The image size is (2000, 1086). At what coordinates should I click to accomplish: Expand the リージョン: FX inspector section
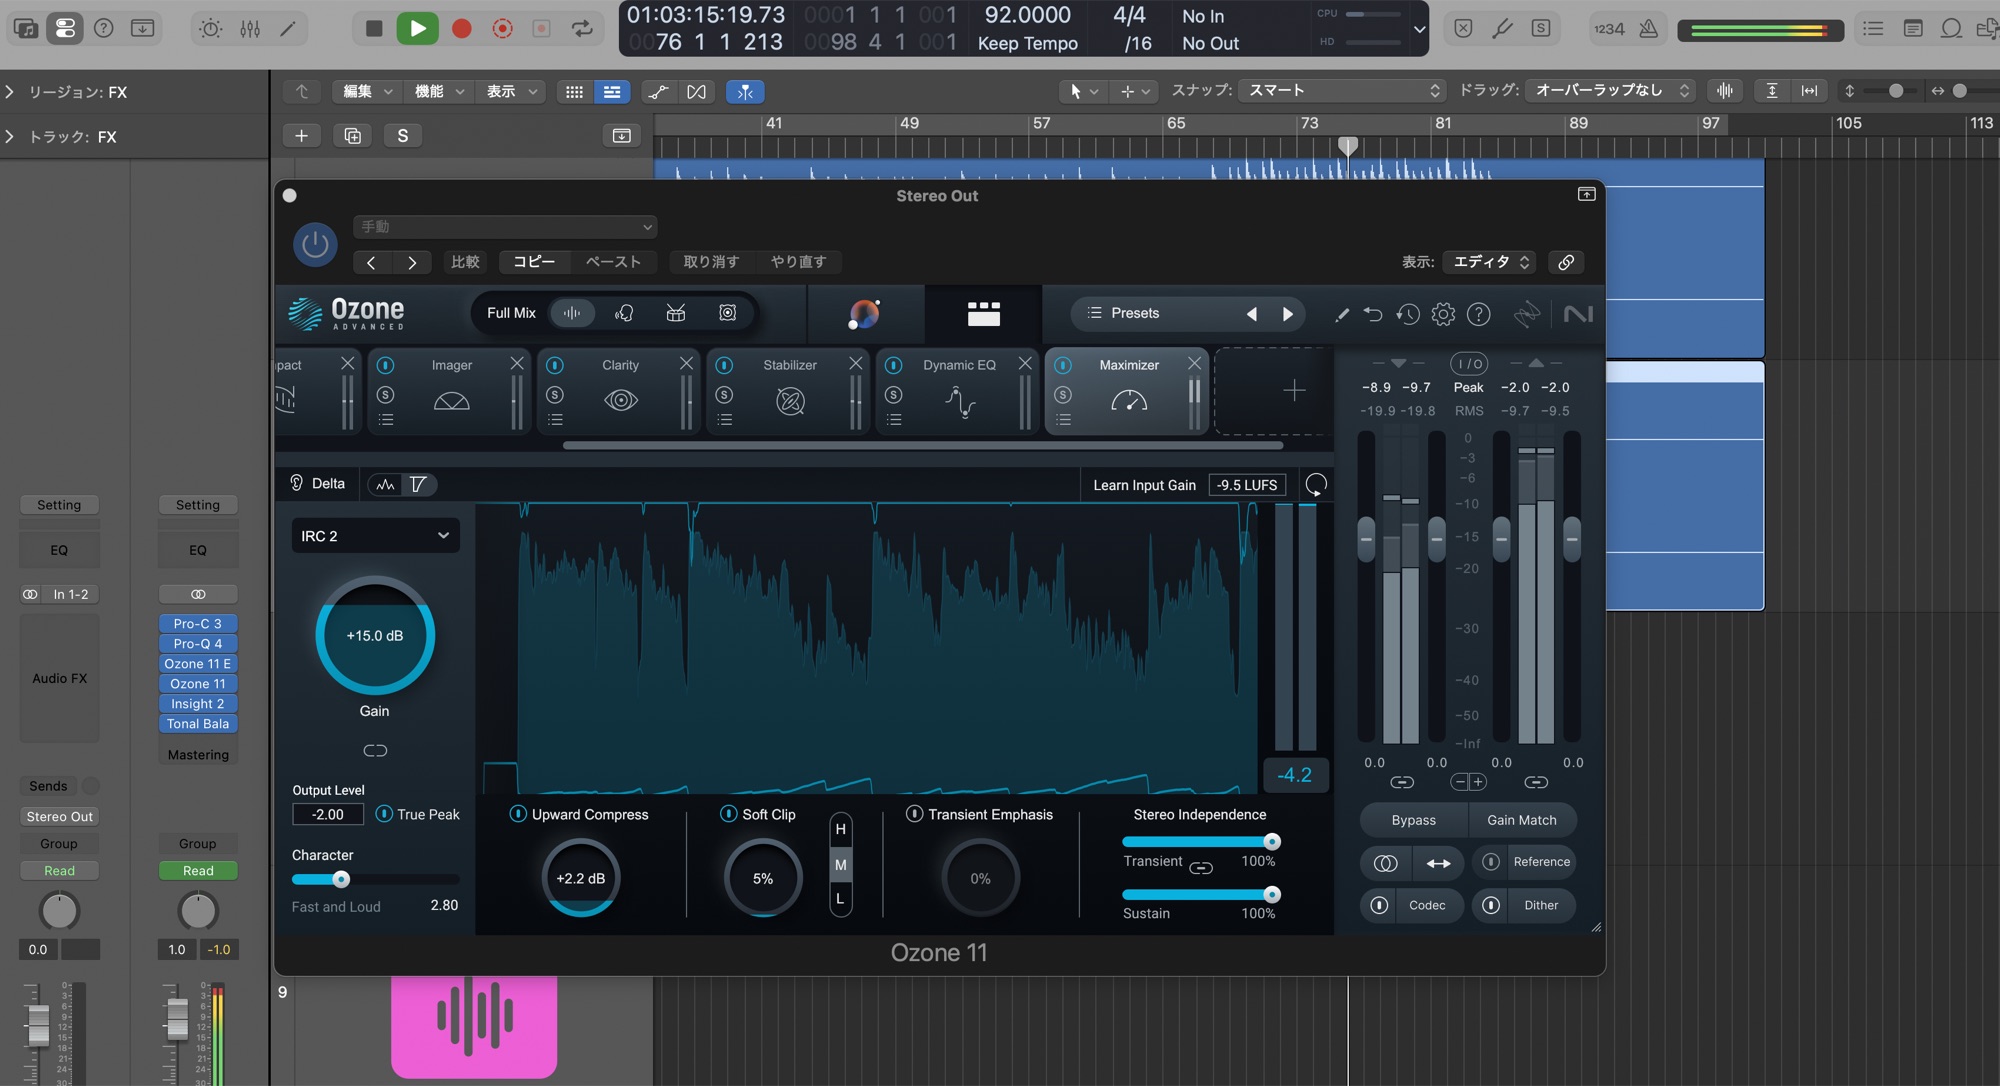pyautogui.click(x=10, y=92)
